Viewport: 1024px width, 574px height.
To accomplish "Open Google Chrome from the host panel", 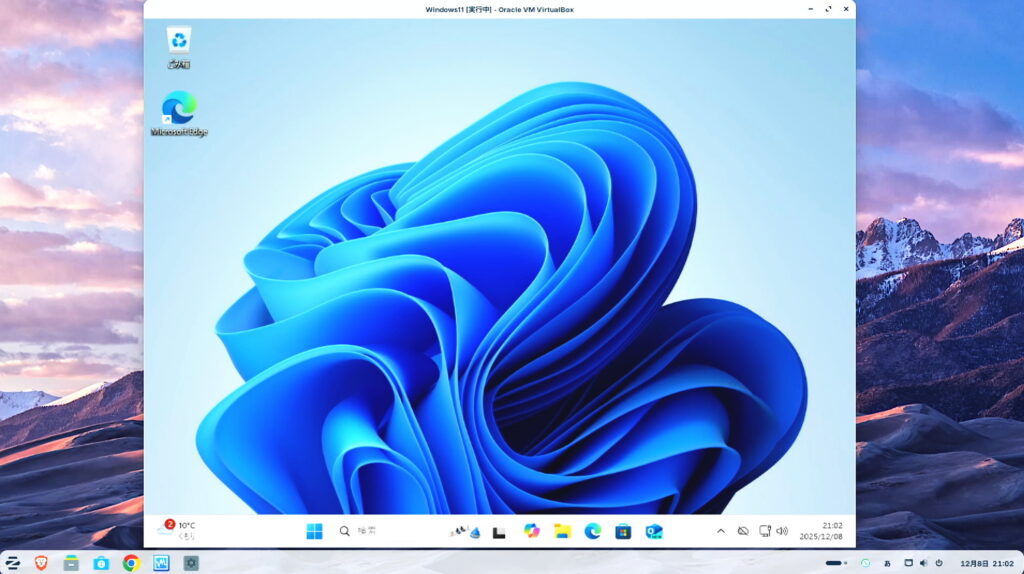I will [131, 563].
